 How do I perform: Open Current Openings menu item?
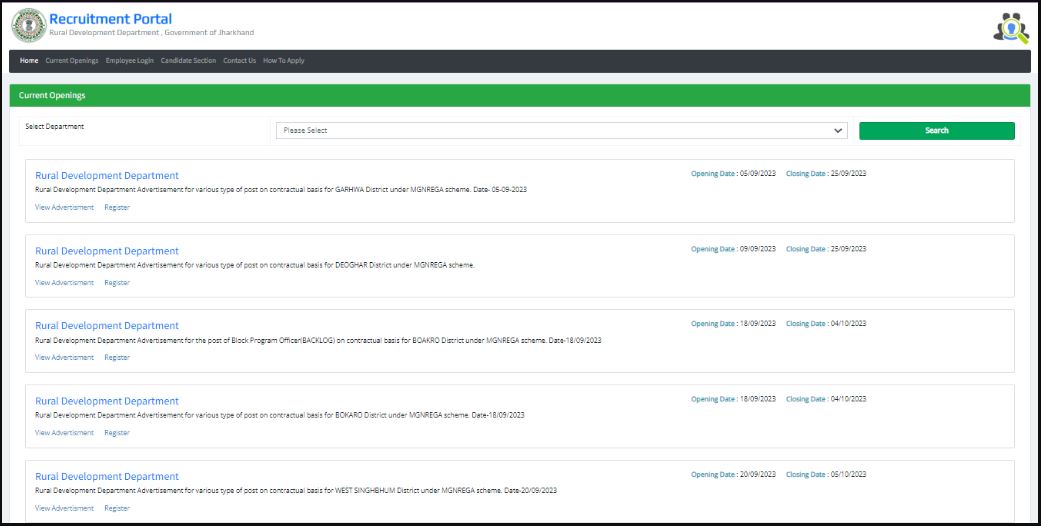(x=72, y=61)
